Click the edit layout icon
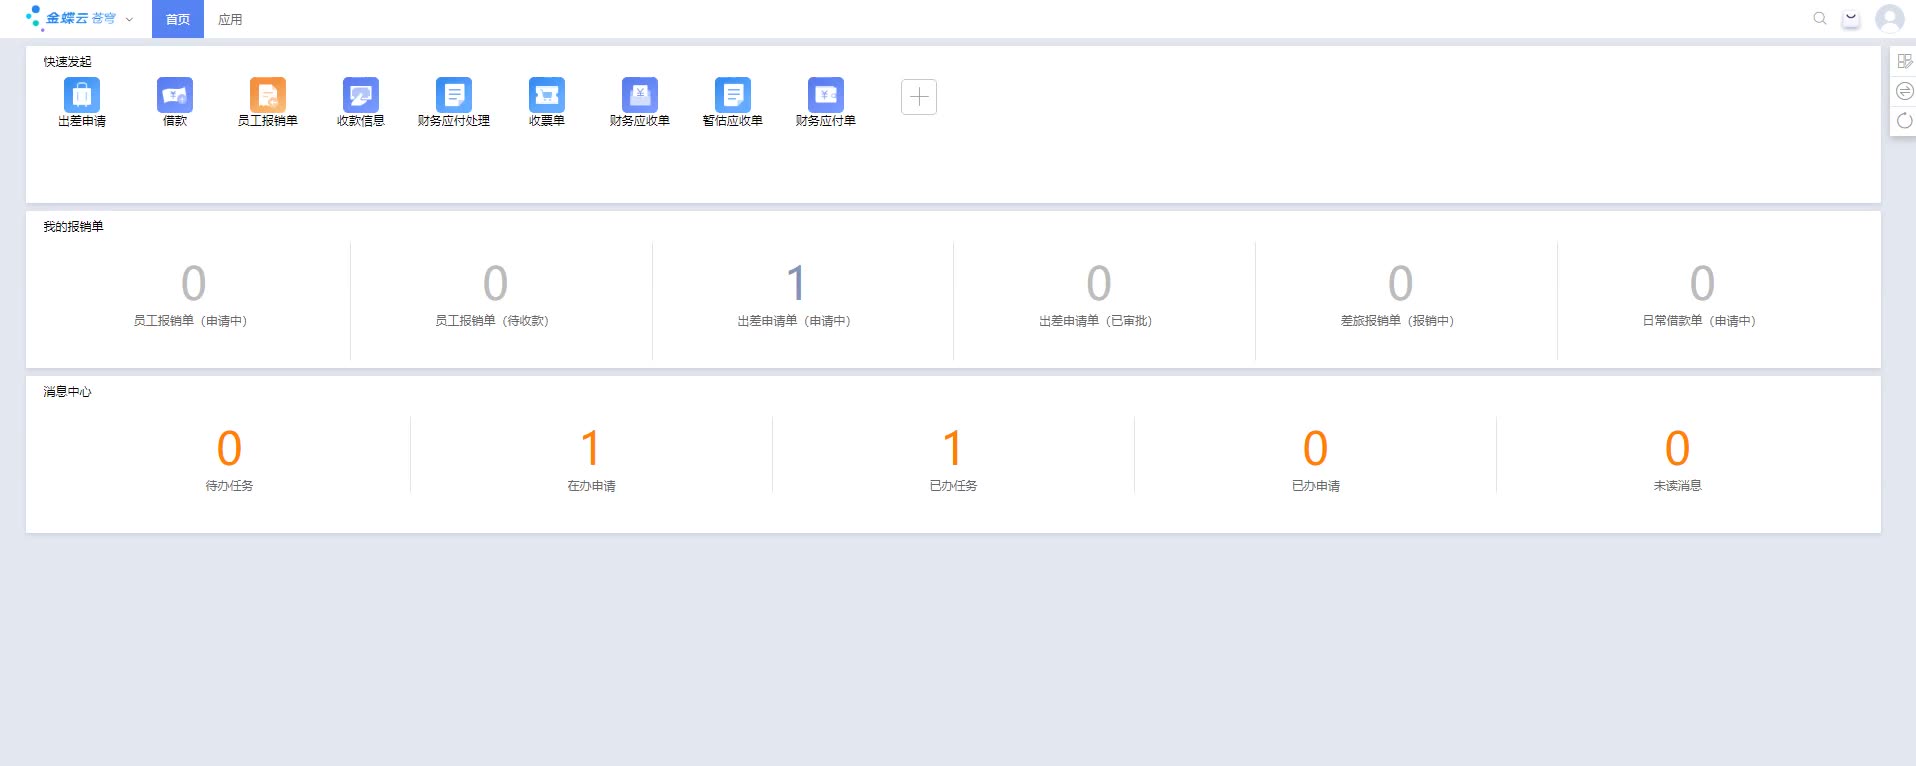The height and width of the screenshot is (766, 1916). 1905,61
